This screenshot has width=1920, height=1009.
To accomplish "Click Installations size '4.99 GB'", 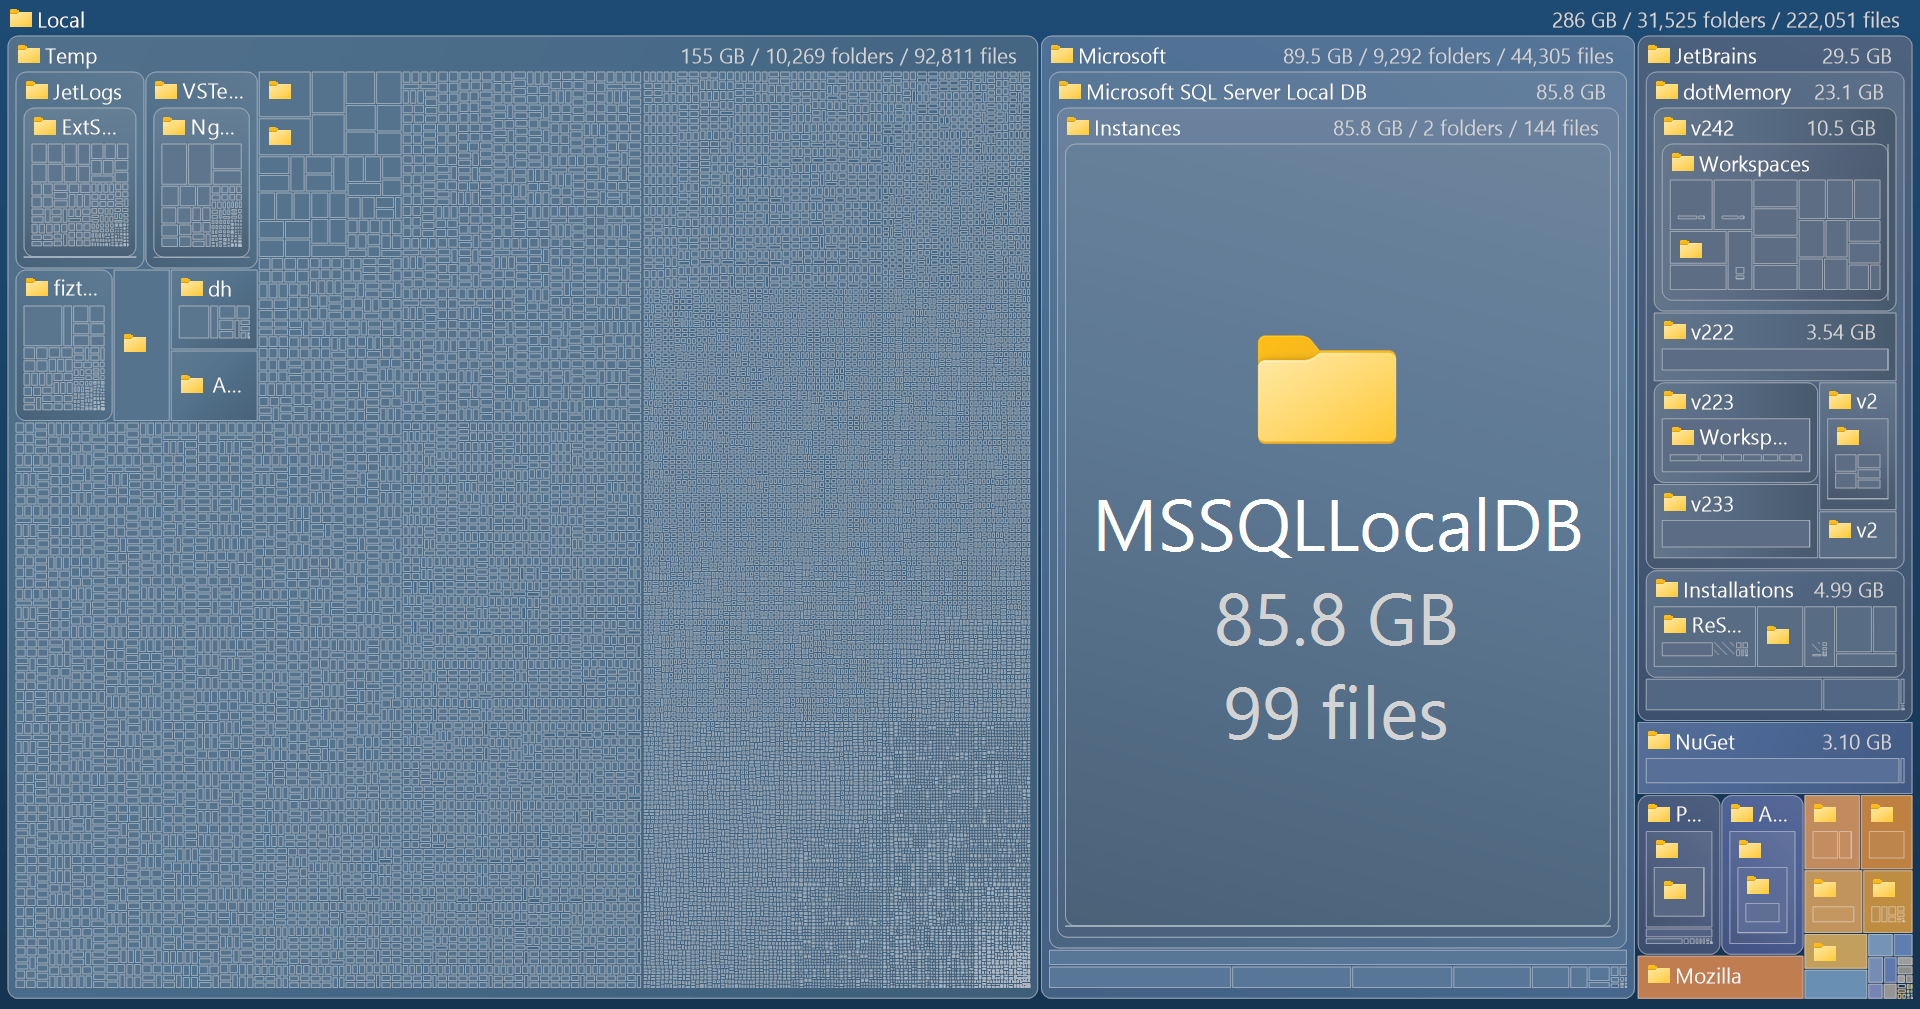I will 1848,590.
